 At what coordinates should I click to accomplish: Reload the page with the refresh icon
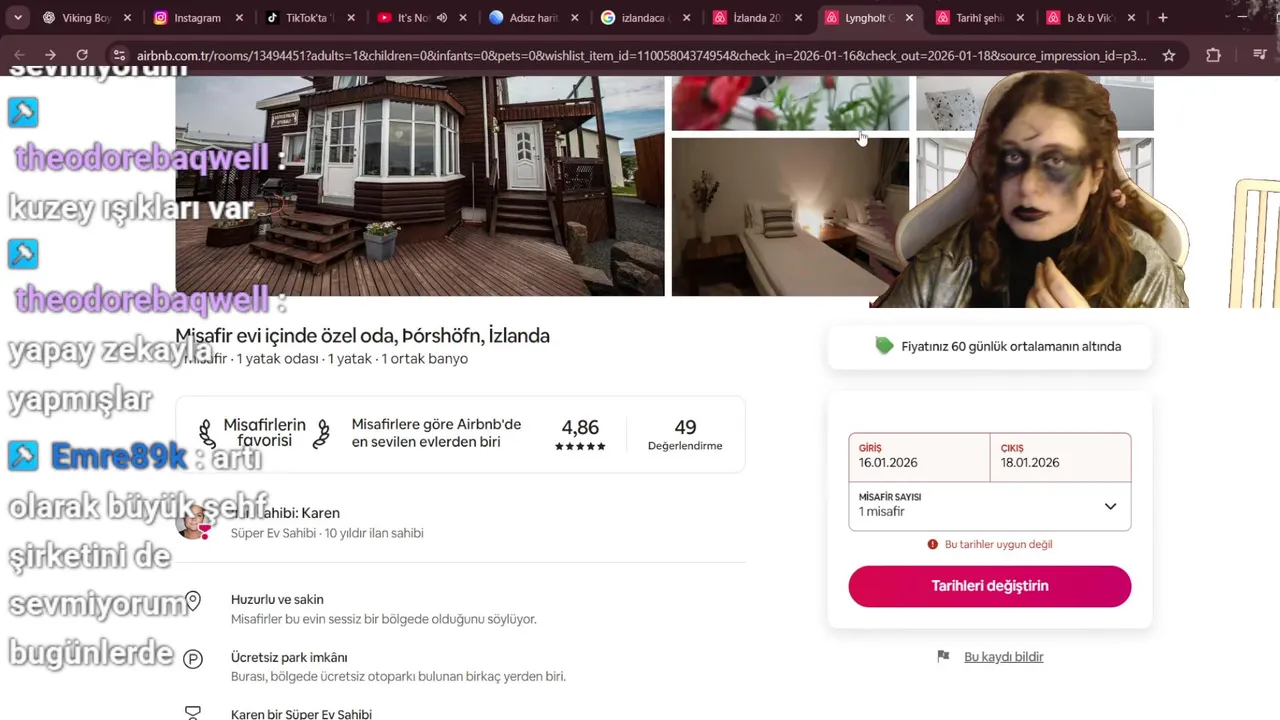[82, 55]
